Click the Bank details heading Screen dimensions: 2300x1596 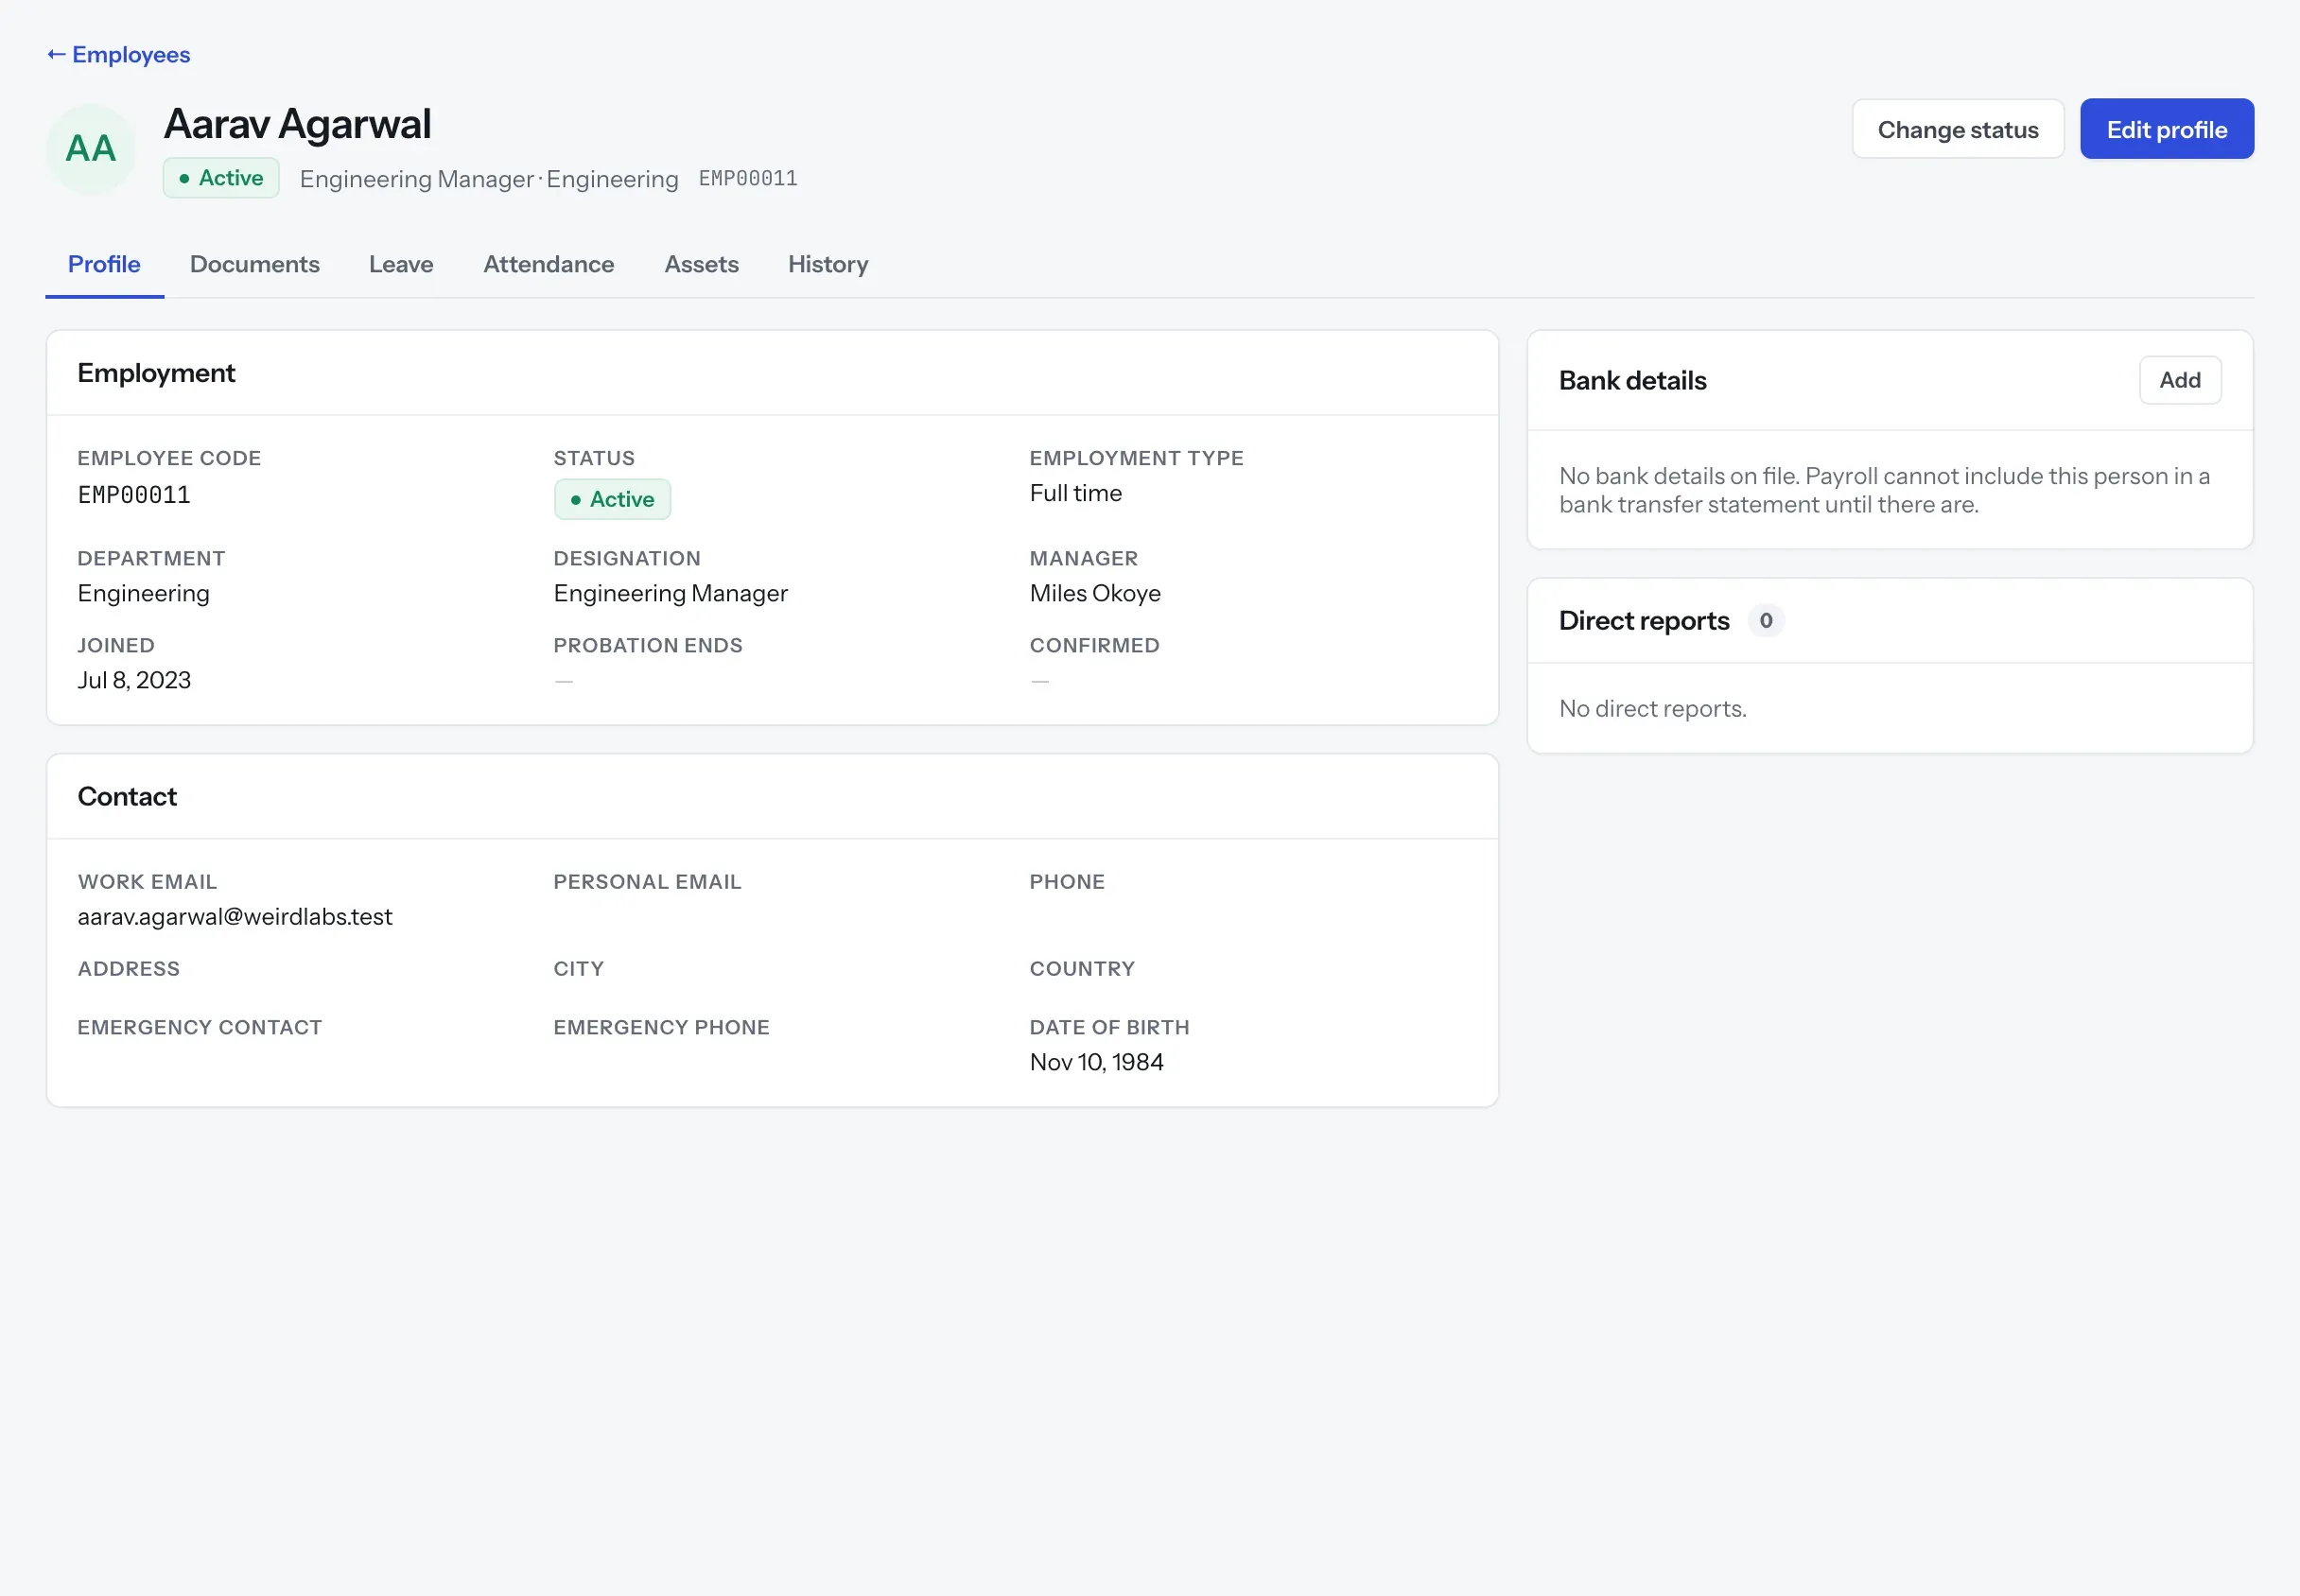point(1632,380)
